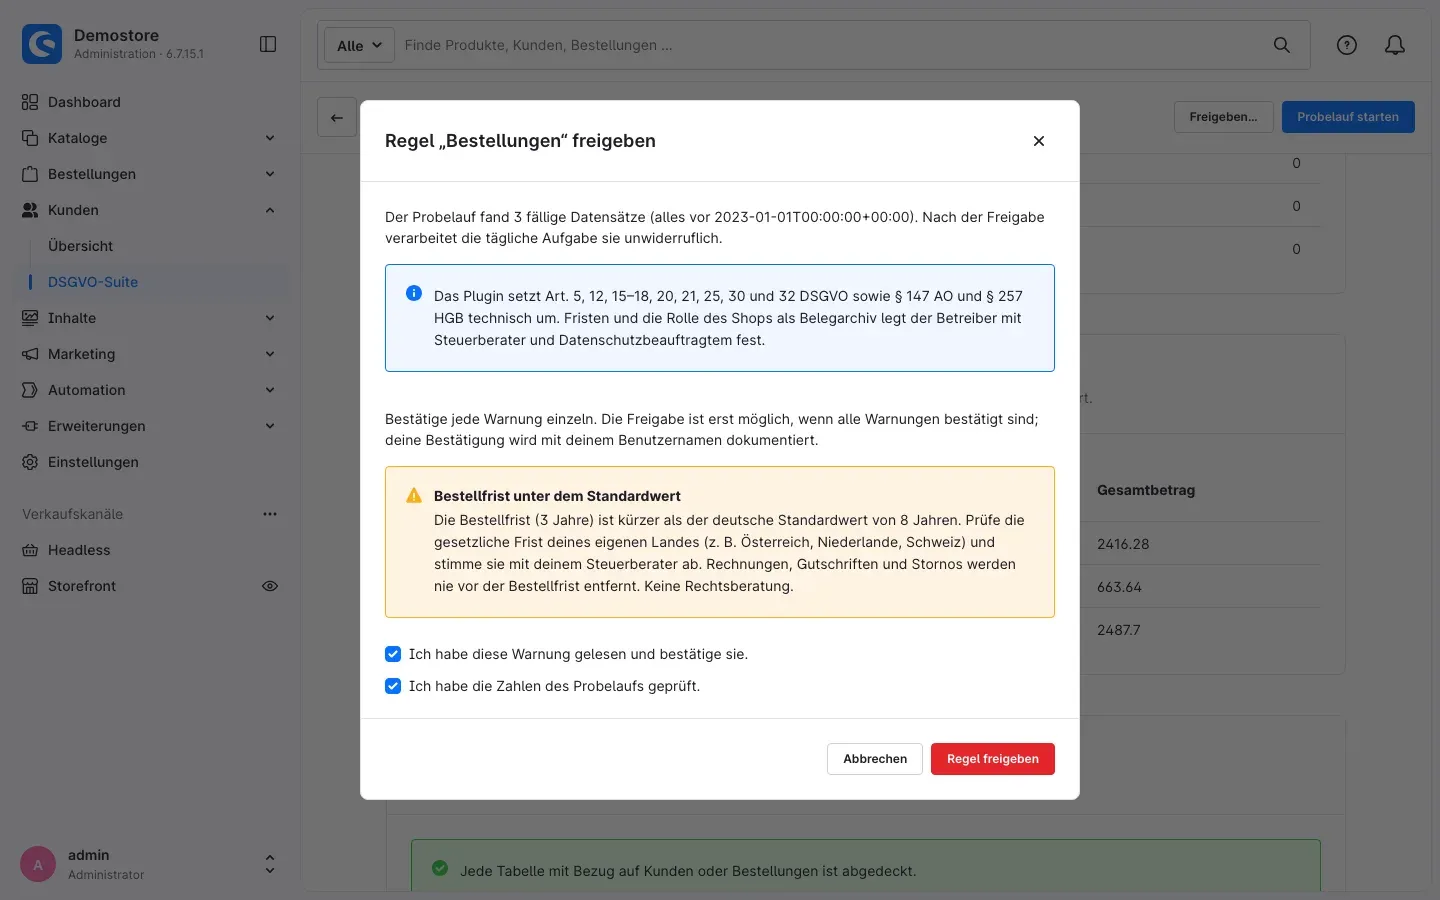Click the Marketing megaphone icon

coord(30,354)
